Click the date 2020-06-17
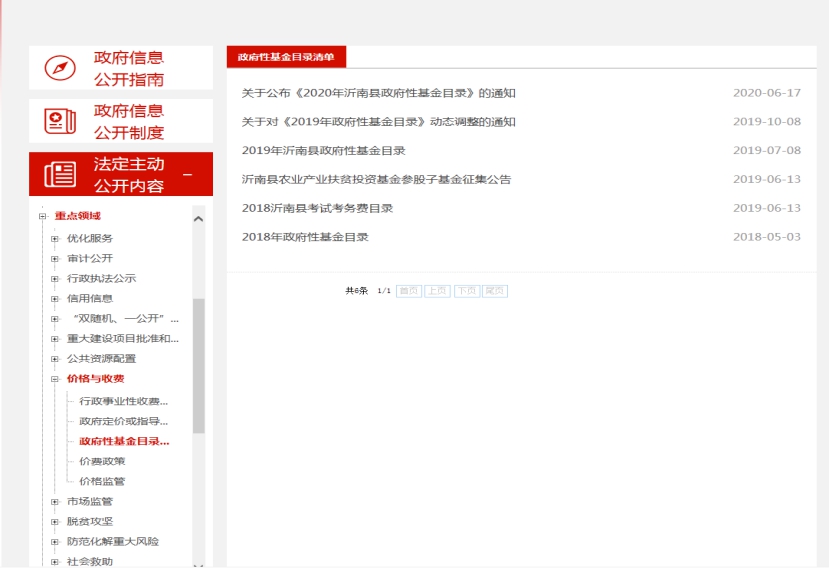The image size is (830, 568). tap(766, 93)
